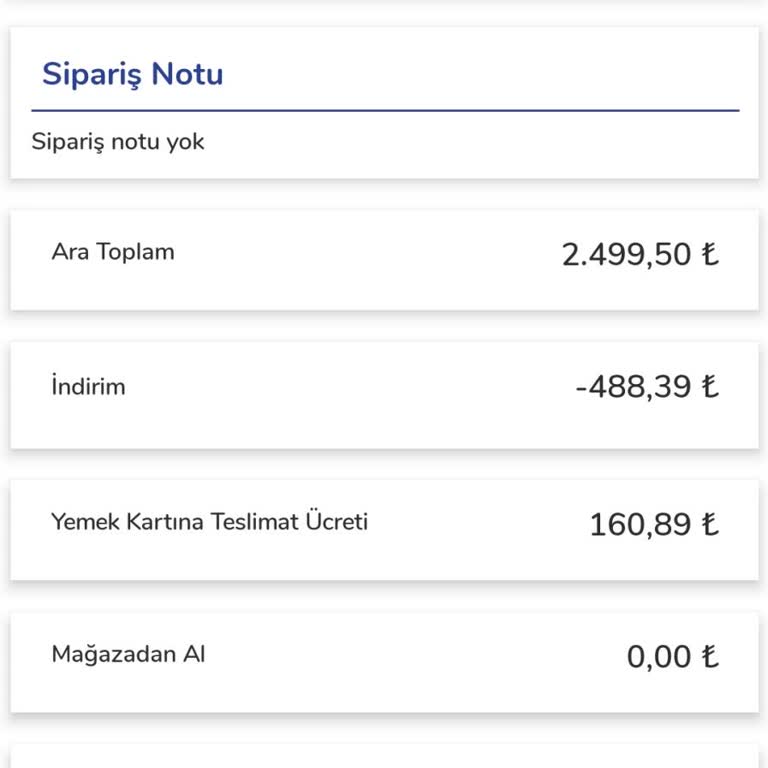Select the 2.499,50 subtotal digits
This screenshot has height=768, width=768.
(626, 254)
